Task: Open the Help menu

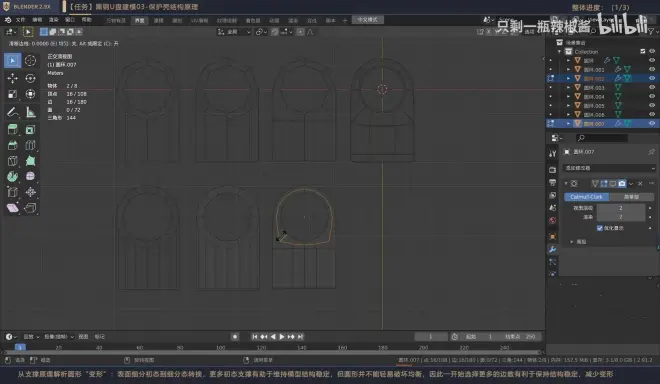Action: point(86,20)
